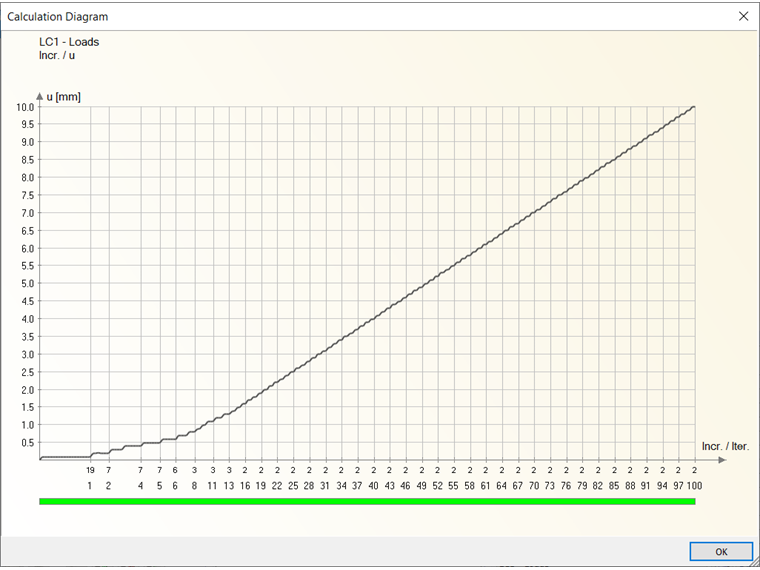Click the 2.5 value on the y-axis
The image size is (760, 570).
click(x=28, y=372)
